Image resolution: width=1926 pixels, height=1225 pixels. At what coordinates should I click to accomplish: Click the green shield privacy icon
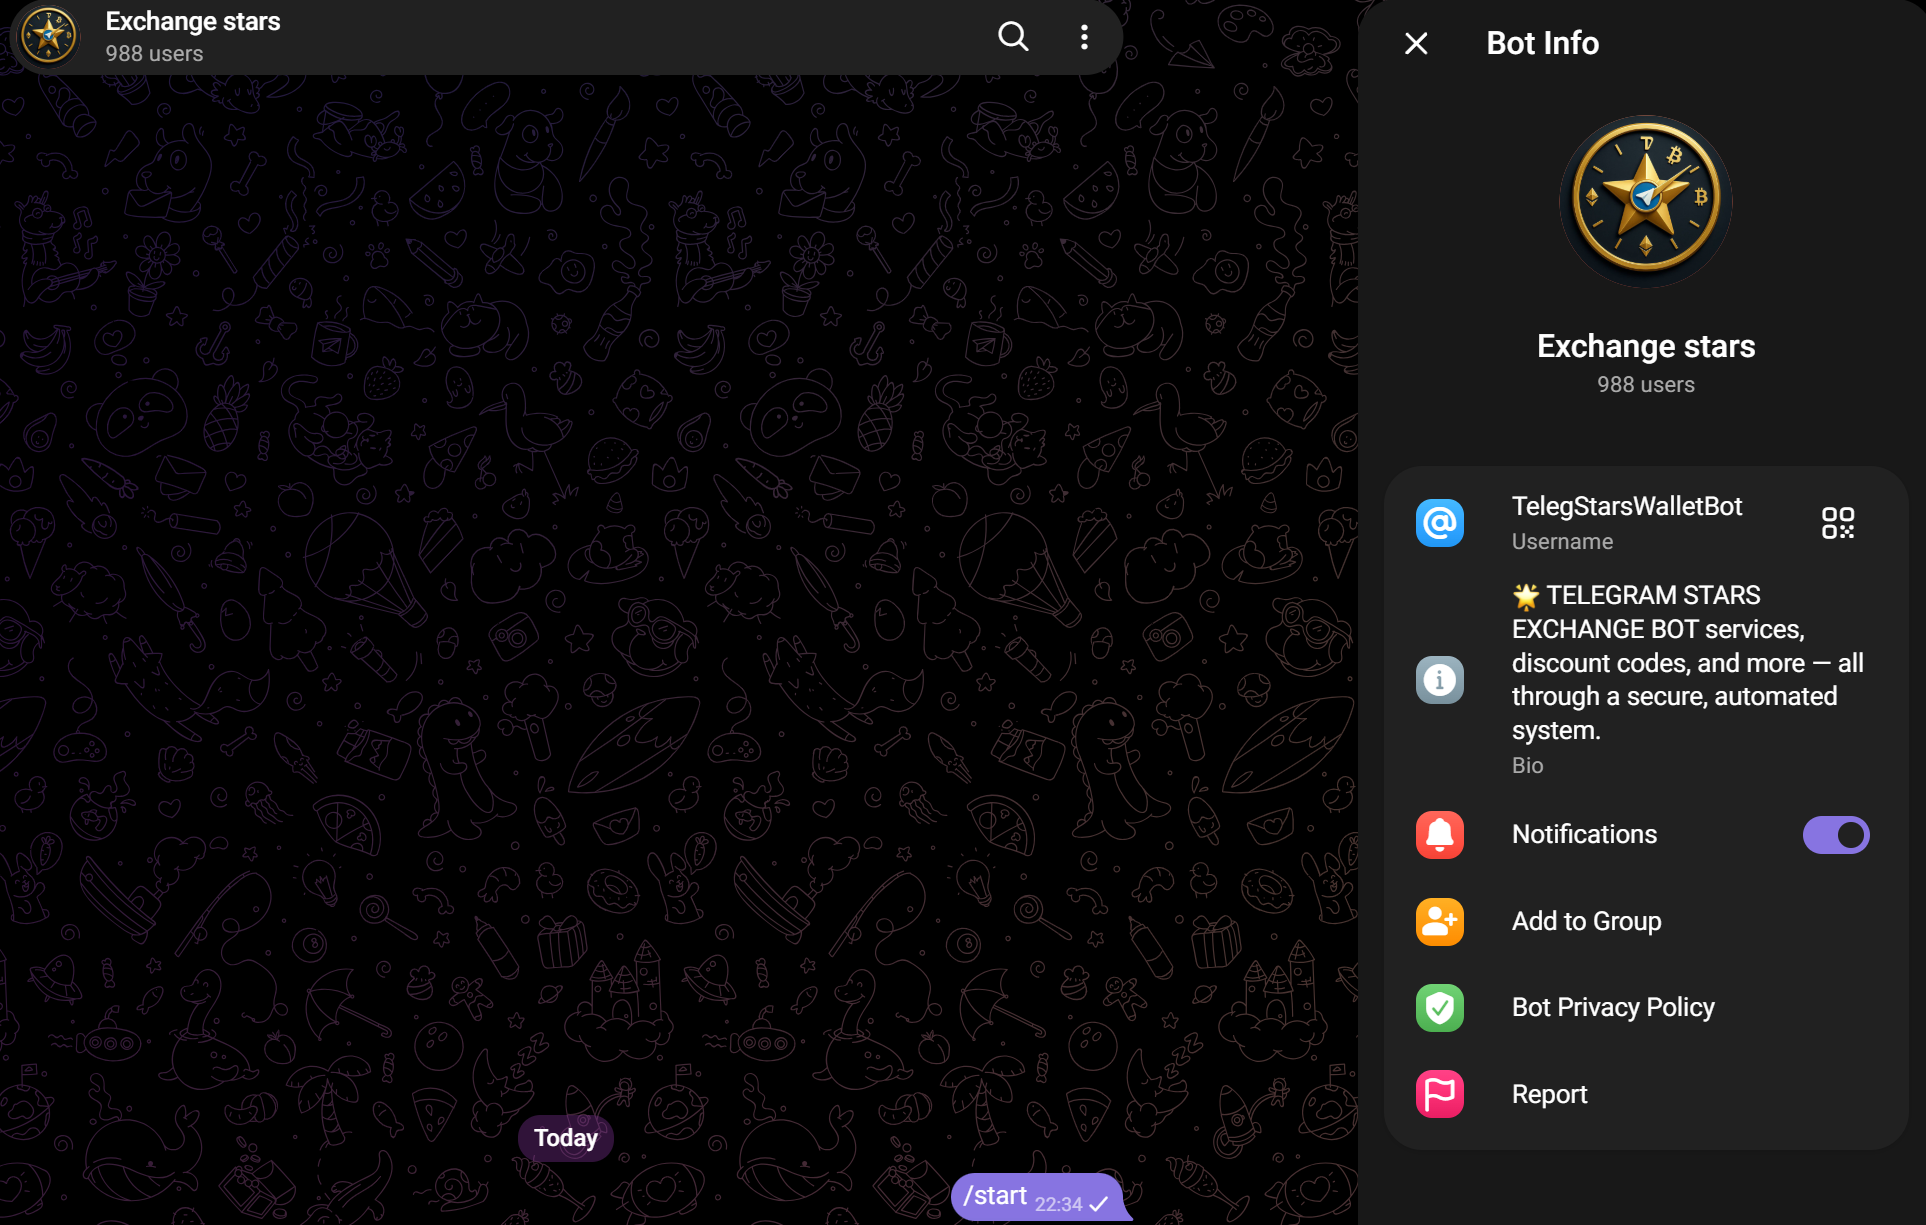(1440, 1008)
